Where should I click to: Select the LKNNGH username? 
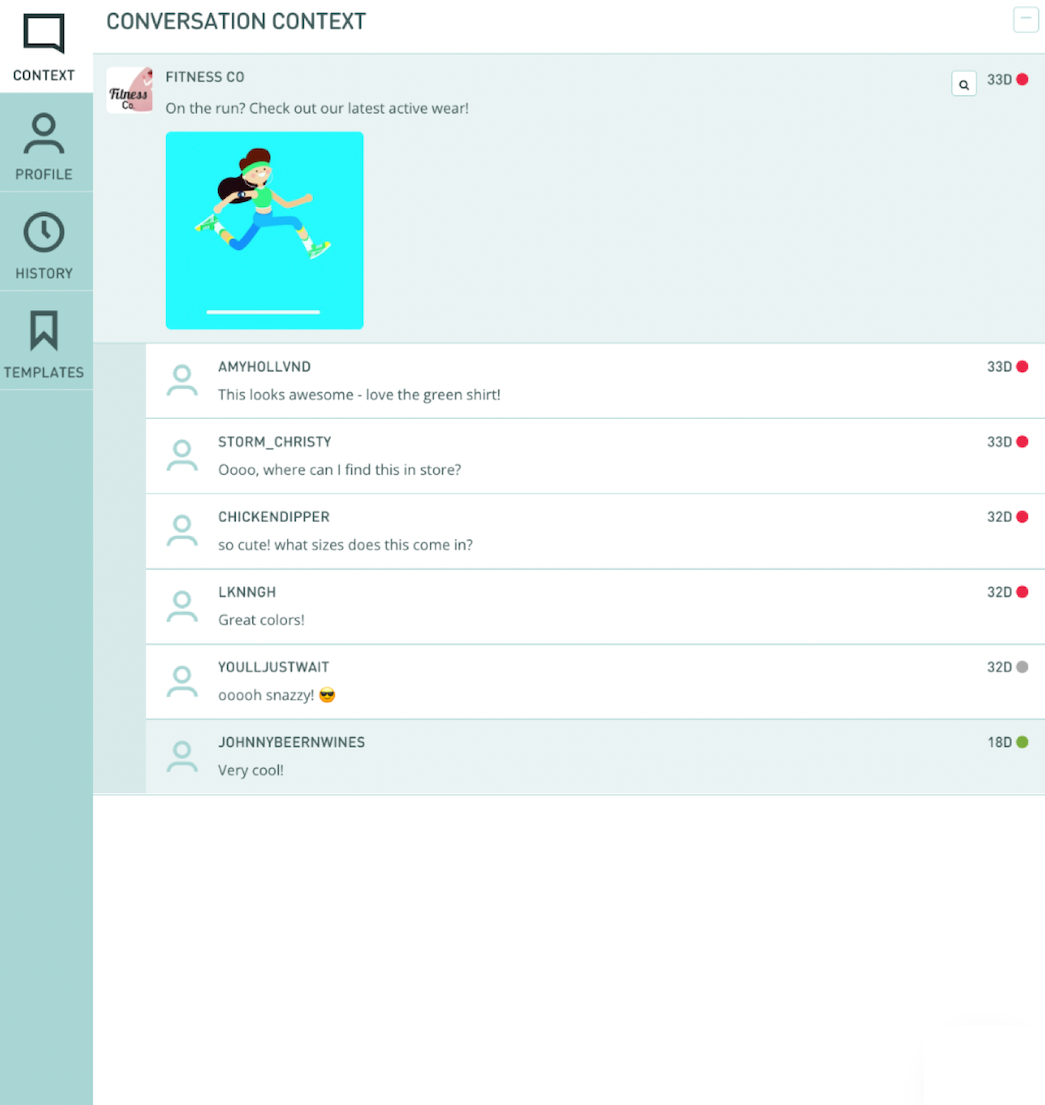[x=247, y=592]
